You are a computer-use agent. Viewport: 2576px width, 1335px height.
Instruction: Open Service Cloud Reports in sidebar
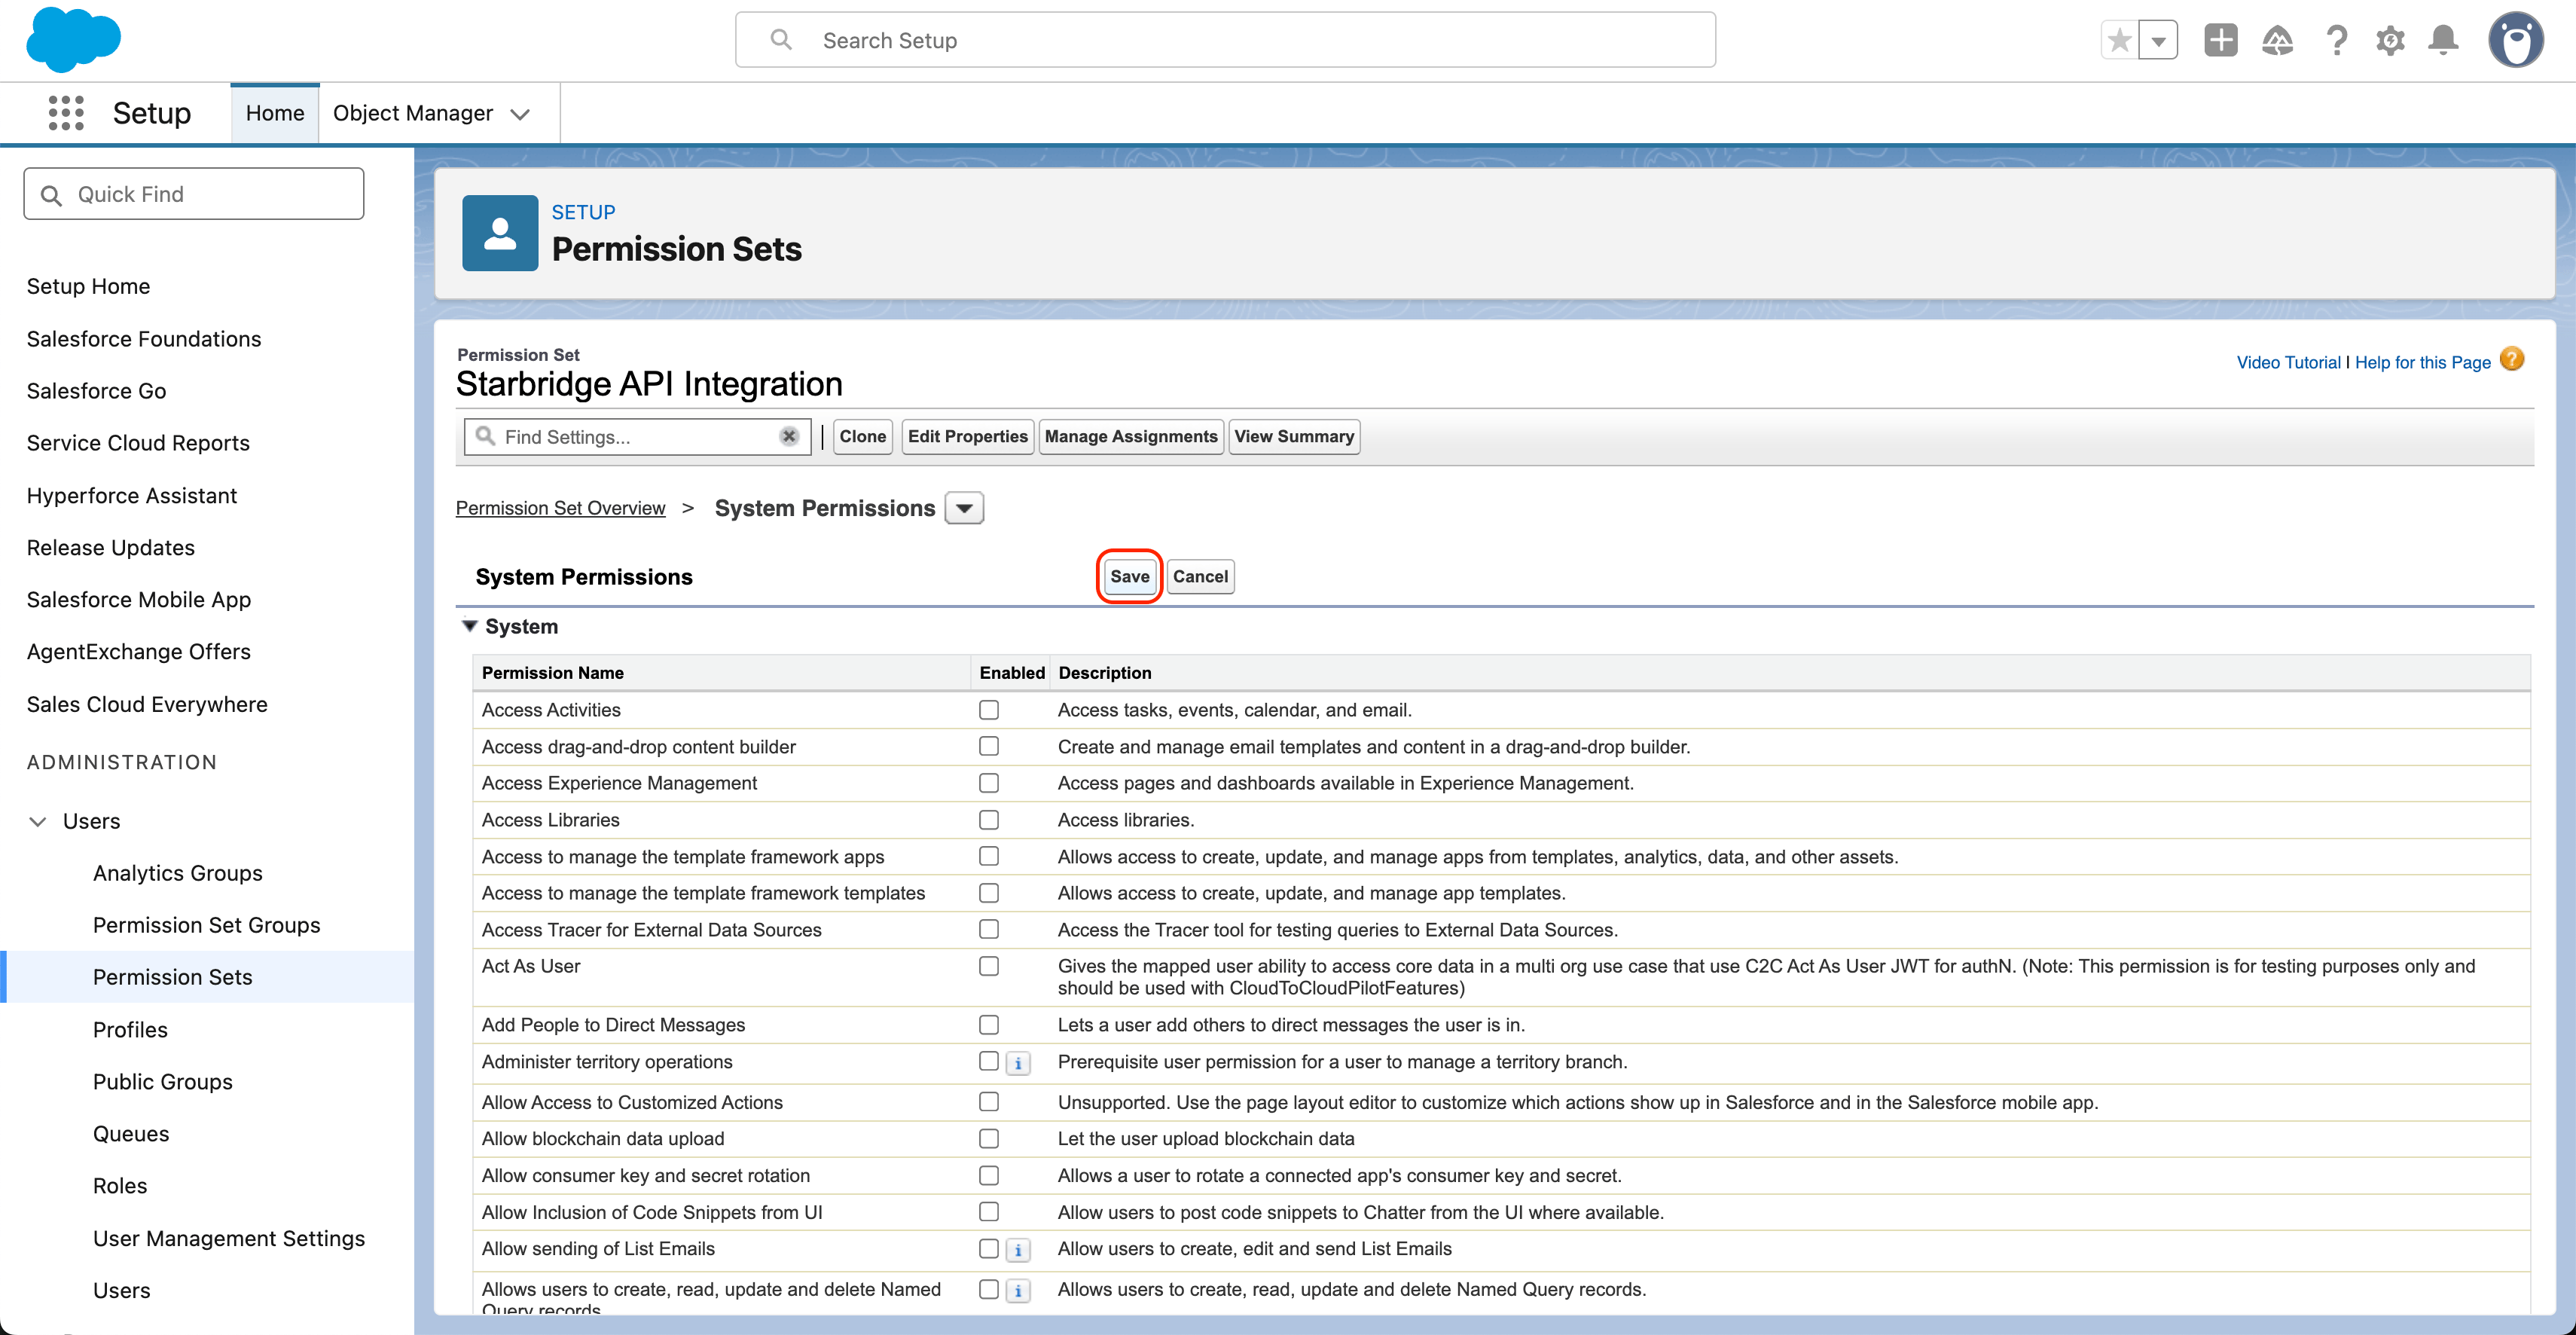coord(138,443)
